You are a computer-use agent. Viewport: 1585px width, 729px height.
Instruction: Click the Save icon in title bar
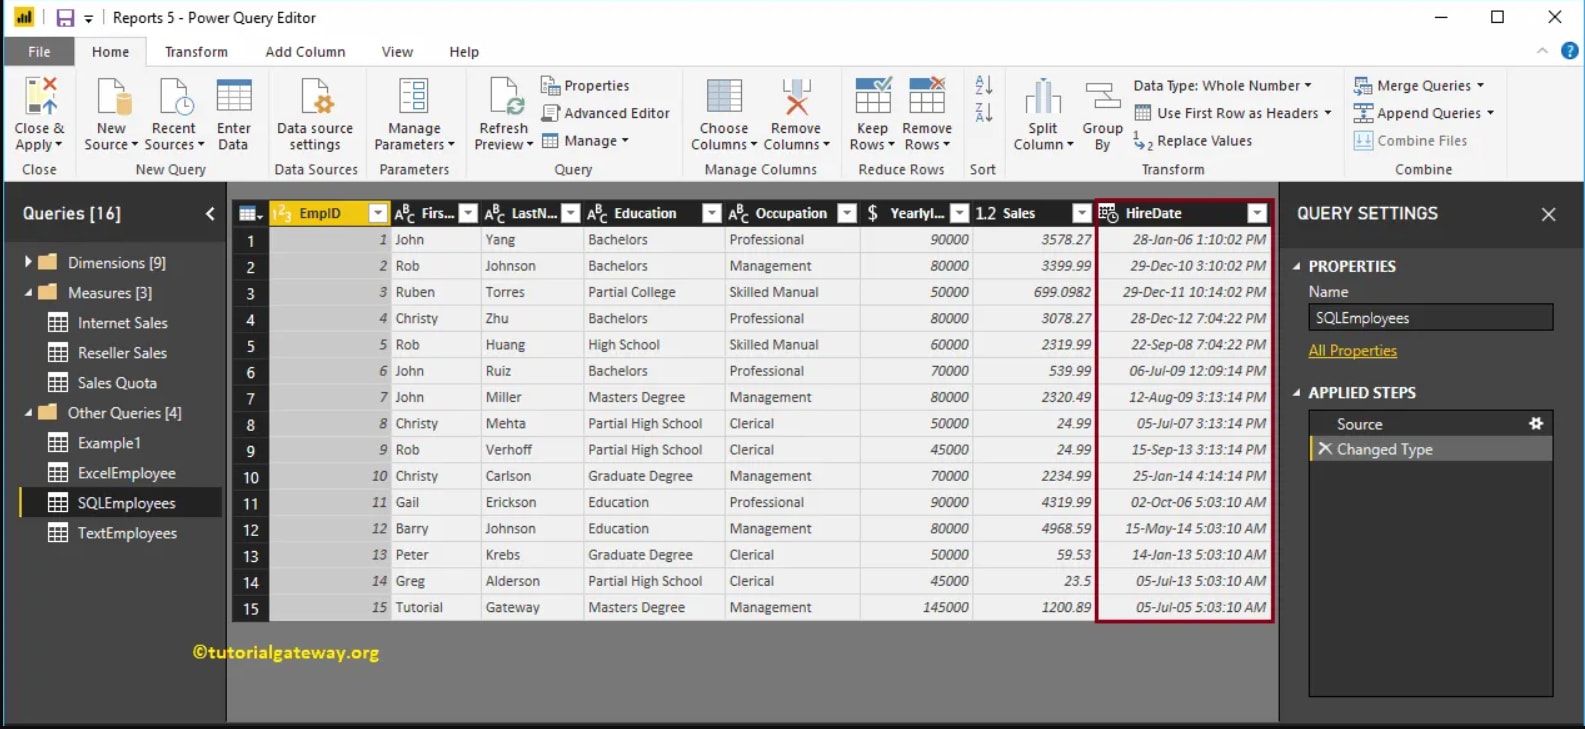click(x=65, y=18)
